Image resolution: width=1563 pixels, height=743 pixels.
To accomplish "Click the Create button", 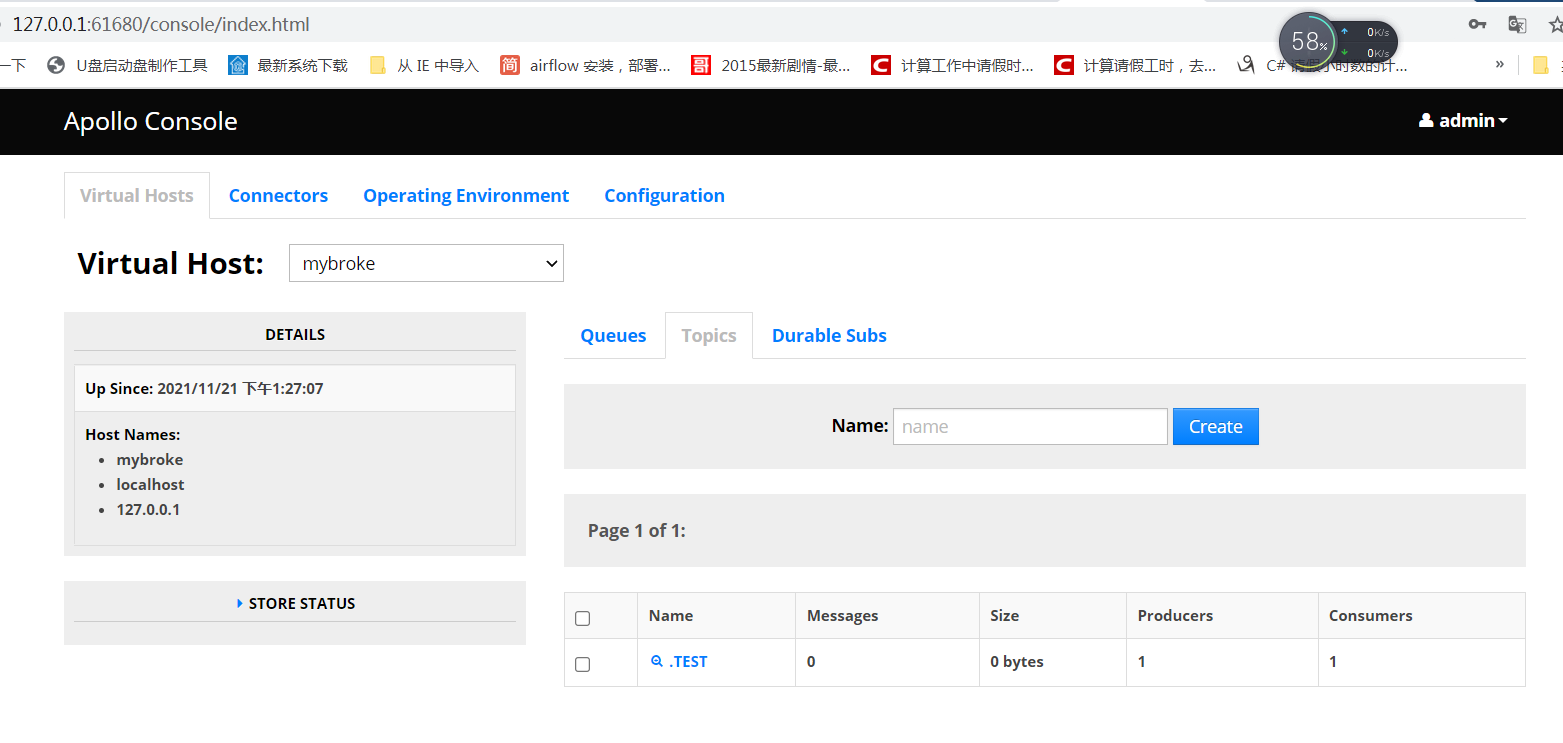I will (1215, 426).
